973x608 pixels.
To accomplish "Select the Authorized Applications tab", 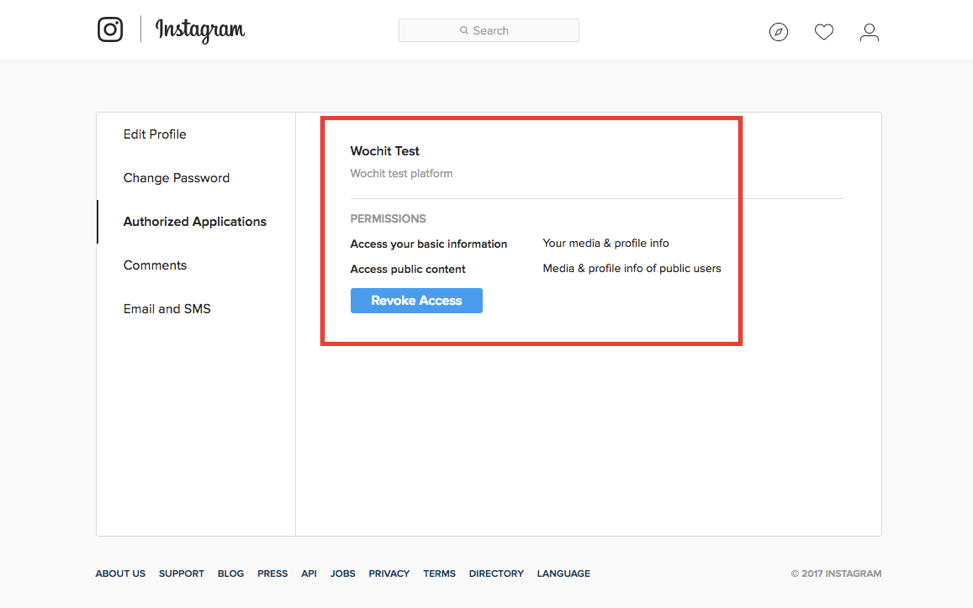I will click(195, 221).
